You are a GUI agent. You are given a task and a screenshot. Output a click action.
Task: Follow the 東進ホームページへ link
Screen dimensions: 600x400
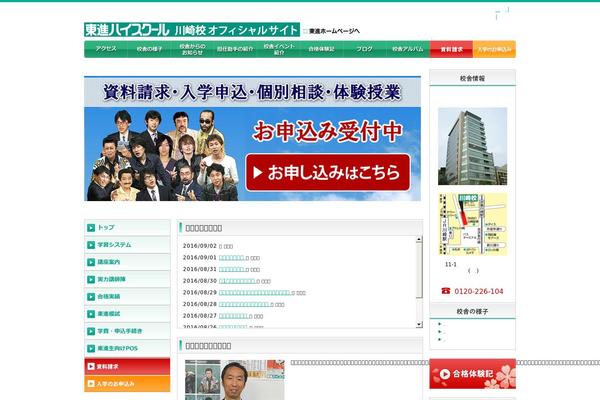point(334,31)
